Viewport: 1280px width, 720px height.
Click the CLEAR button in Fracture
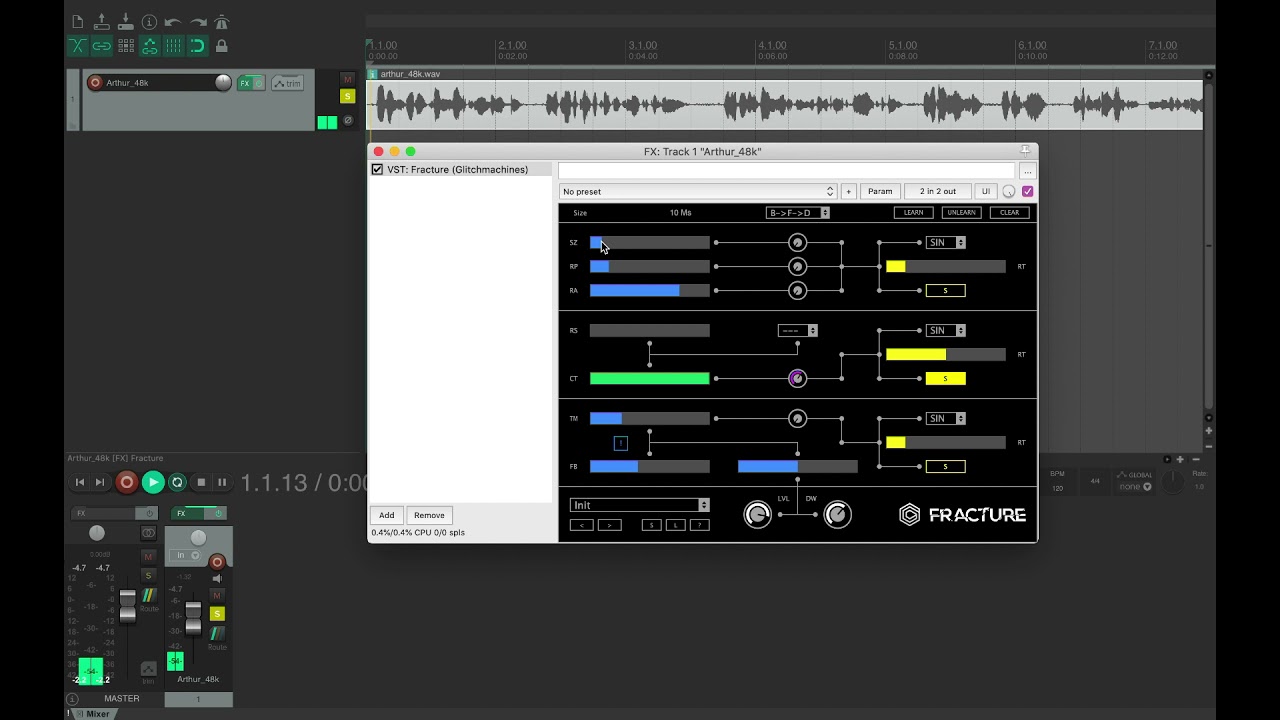tap(1009, 213)
